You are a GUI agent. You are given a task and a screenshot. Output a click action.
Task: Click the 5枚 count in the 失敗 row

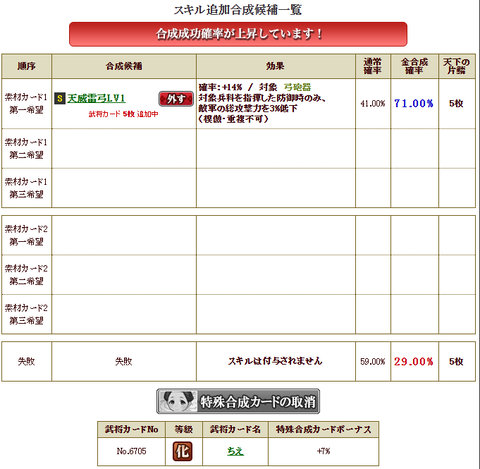456,361
